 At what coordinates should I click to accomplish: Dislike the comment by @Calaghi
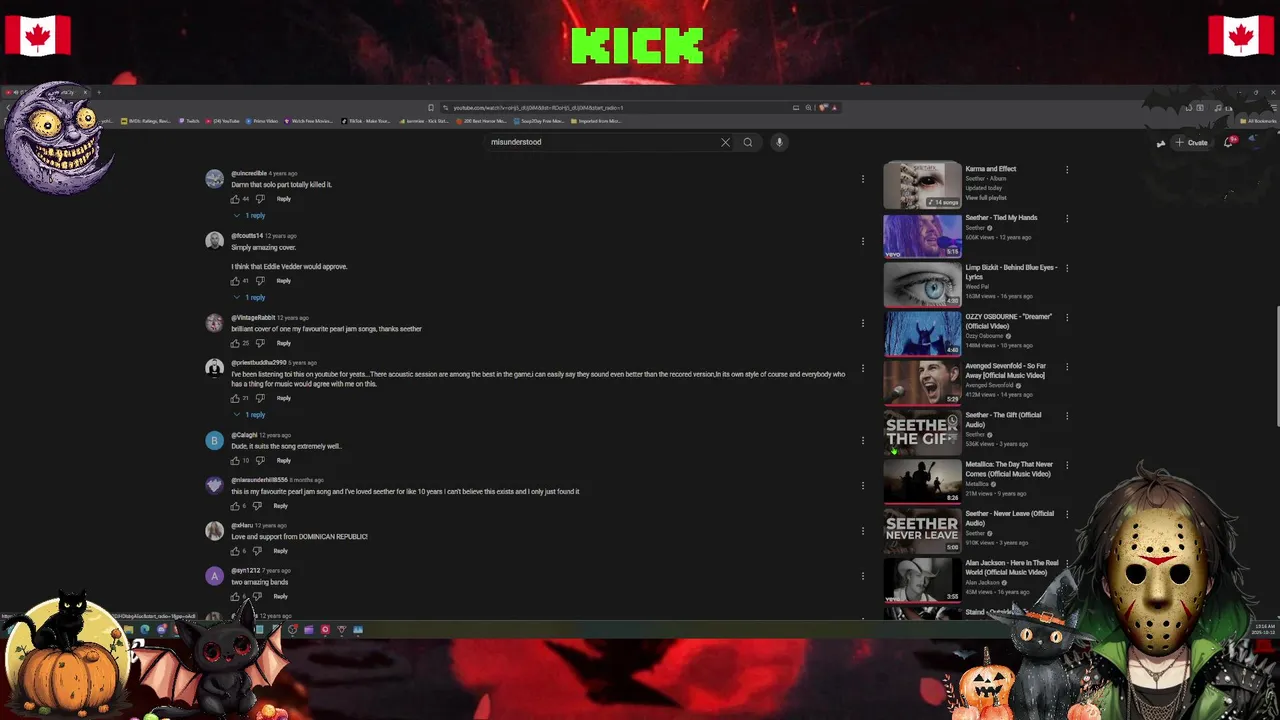tap(260, 460)
